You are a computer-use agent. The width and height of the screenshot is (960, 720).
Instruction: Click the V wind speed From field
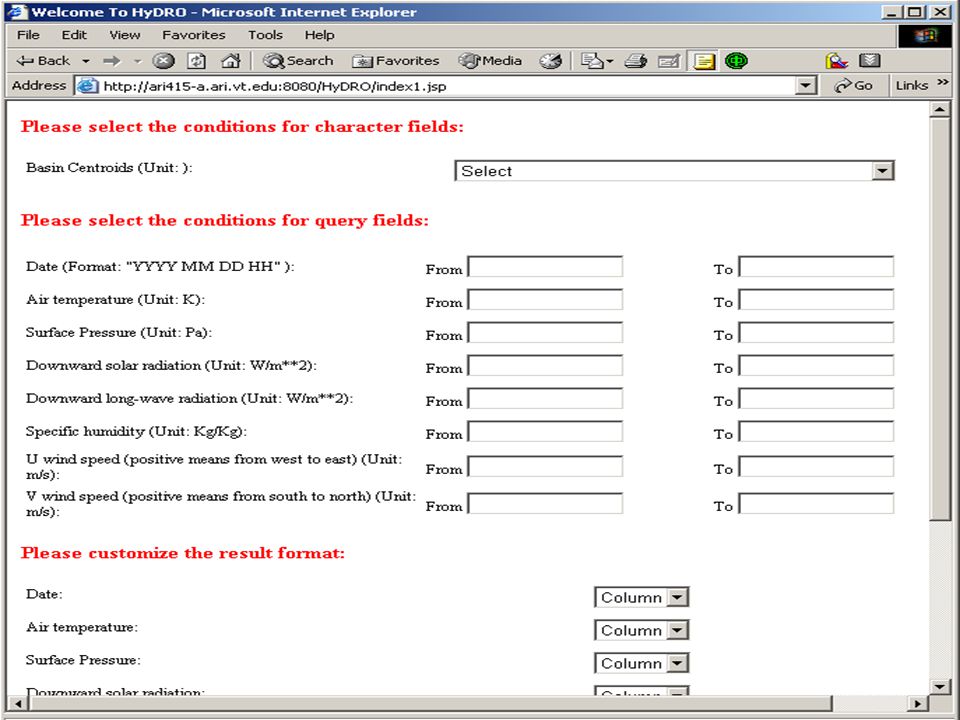pos(545,504)
